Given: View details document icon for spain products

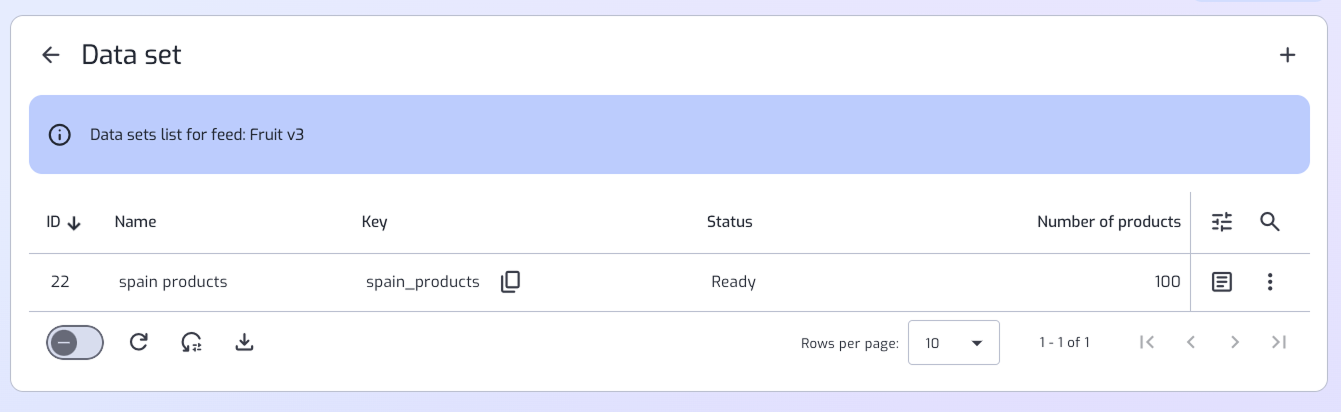Looking at the screenshot, I should click(1221, 282).
